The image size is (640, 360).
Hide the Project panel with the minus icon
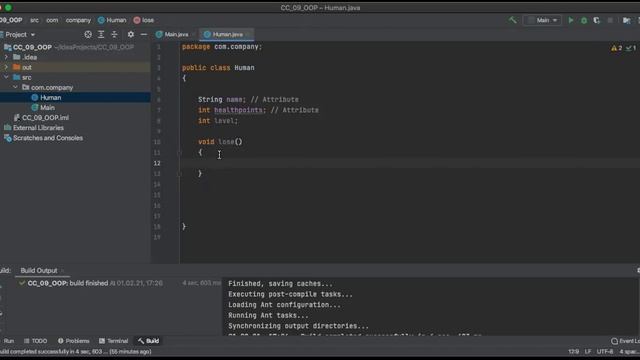144,35
